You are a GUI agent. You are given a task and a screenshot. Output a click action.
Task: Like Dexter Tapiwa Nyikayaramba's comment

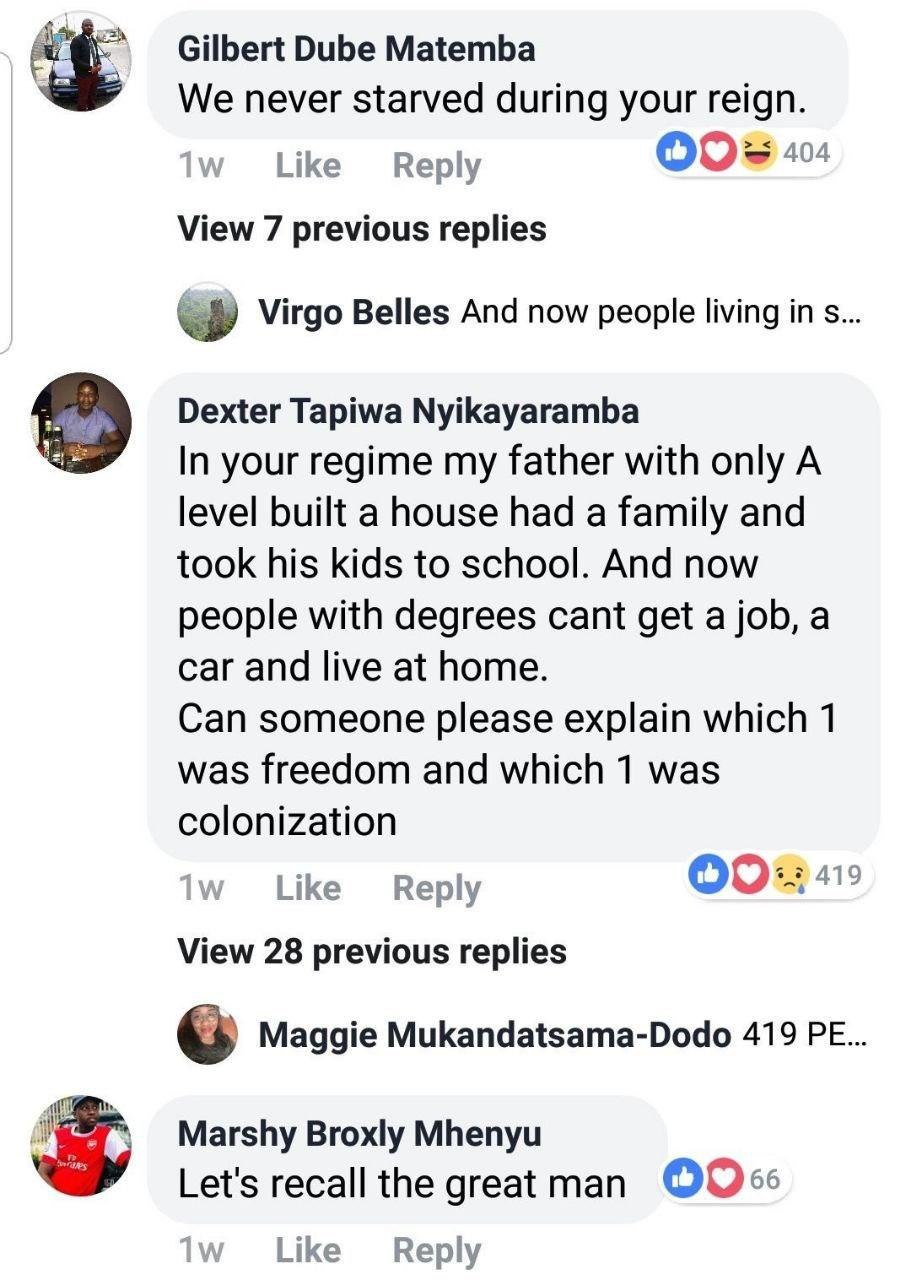click(308, 888)
